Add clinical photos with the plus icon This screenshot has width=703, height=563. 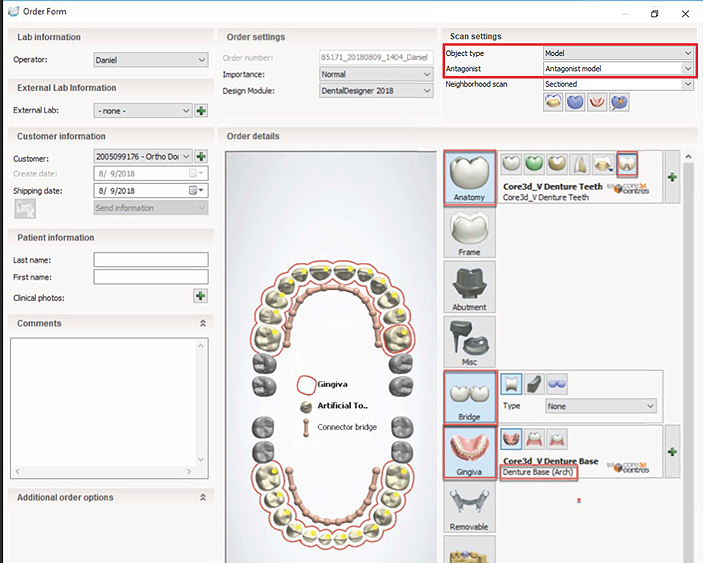[x=201, y=296]
